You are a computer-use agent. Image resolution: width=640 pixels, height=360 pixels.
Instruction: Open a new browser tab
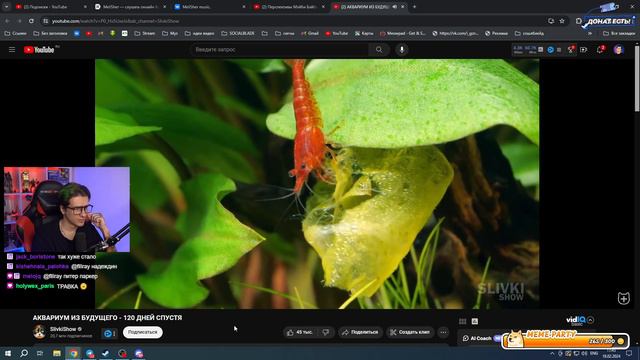(414, 7)
